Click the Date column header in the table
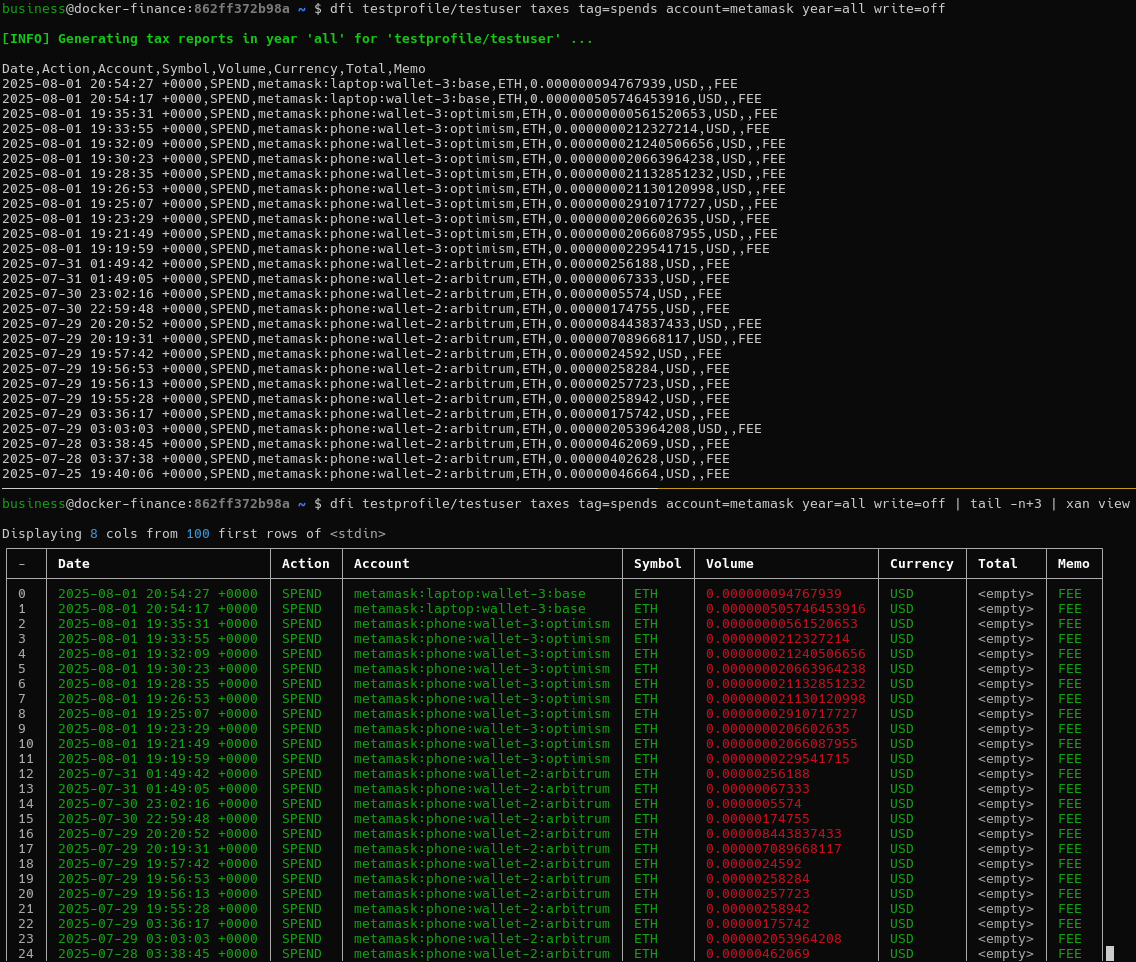1136x962 pixels. [x=74, y=564]
